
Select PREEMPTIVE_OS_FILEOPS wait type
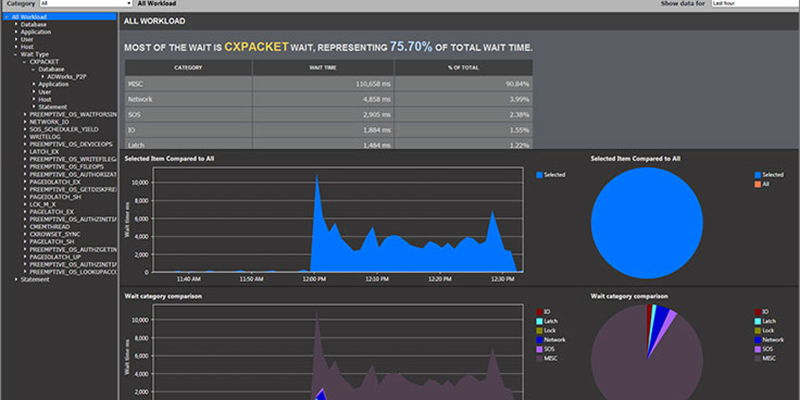(x=67, y=167)
